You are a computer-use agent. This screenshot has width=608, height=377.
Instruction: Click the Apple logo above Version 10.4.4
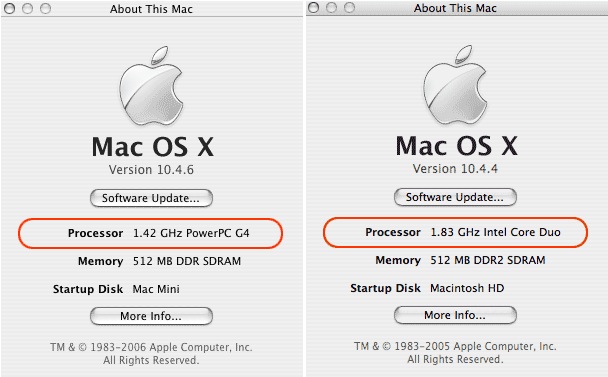(455, 85)
